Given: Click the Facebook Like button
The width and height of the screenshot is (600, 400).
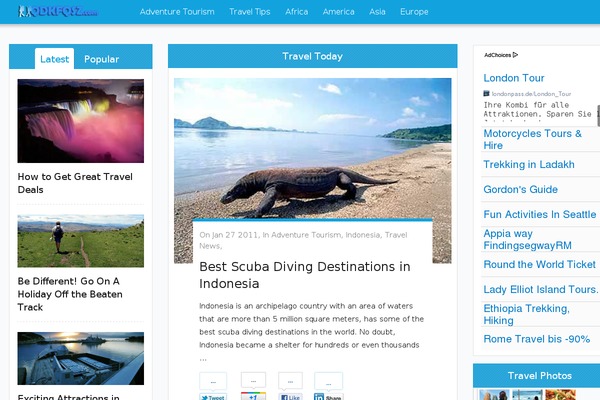Looking at the screenshot, I should pyautogui.click(x=290, y=397).
